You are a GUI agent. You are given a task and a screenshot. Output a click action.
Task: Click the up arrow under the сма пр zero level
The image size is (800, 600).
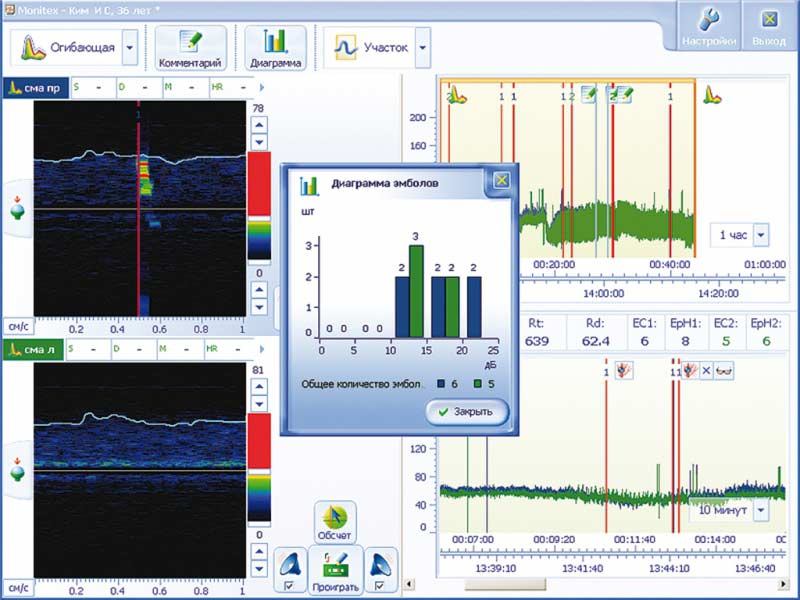(x=259, y=289)
